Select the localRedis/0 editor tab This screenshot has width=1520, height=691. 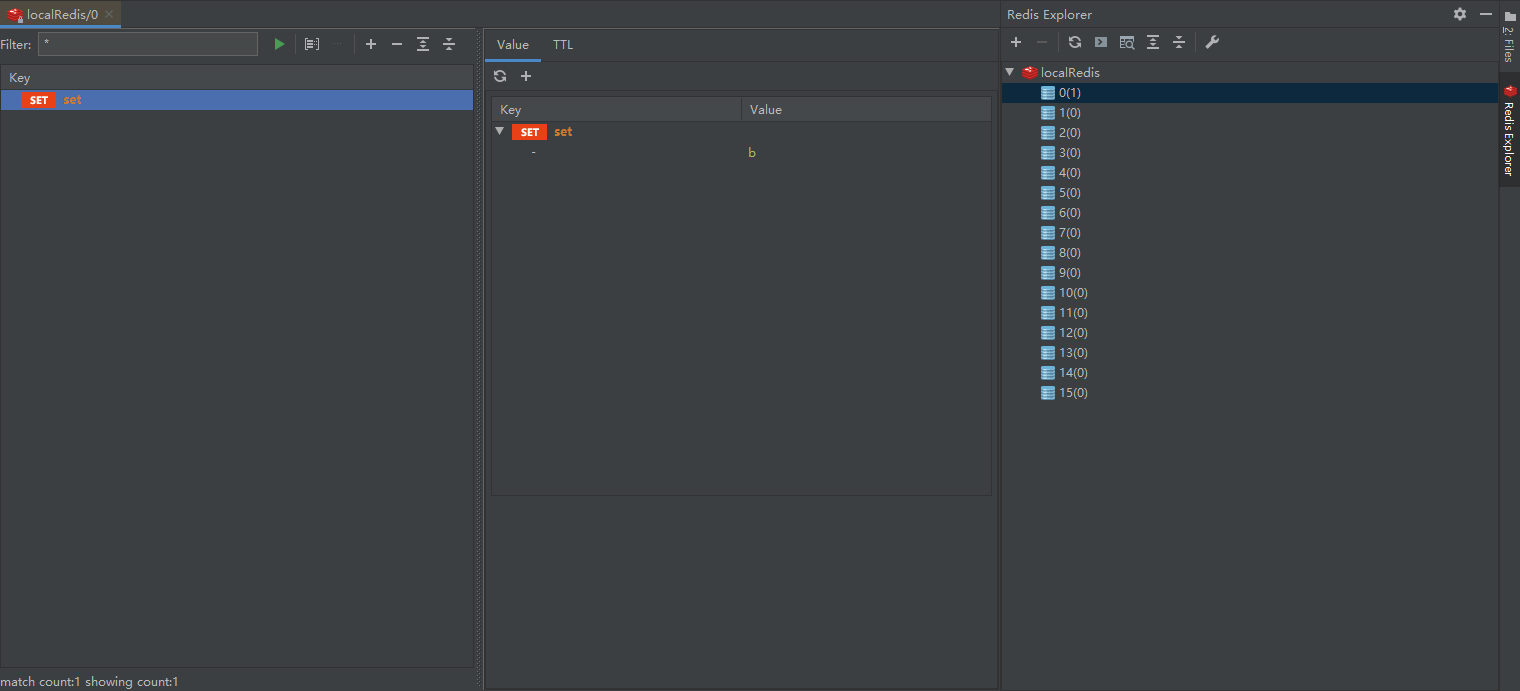[62, 14]
